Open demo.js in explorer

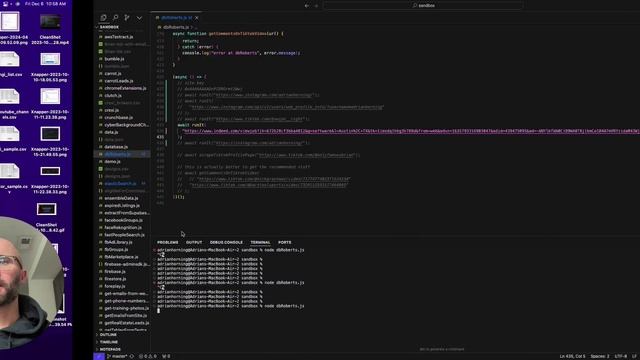click(112, 162)
